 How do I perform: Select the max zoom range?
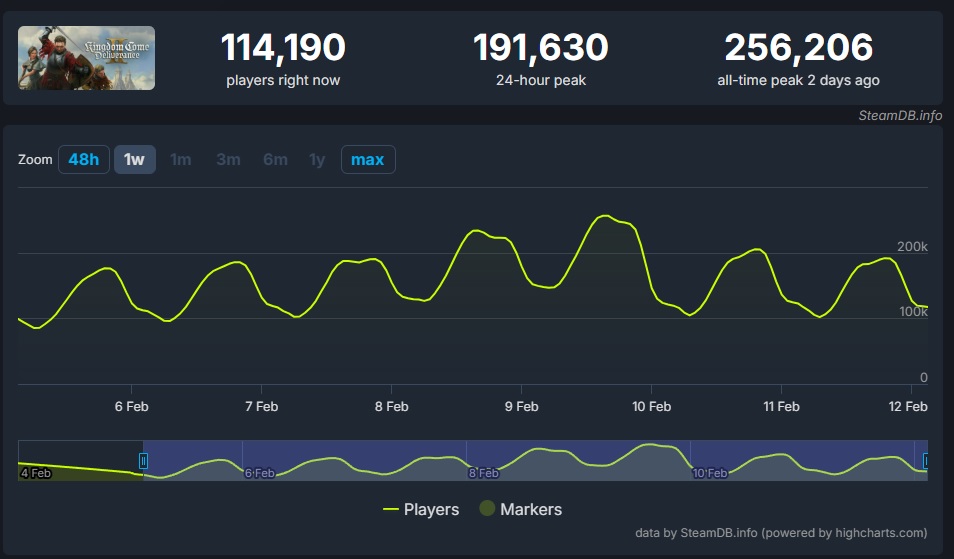click(x=368, y=159)
